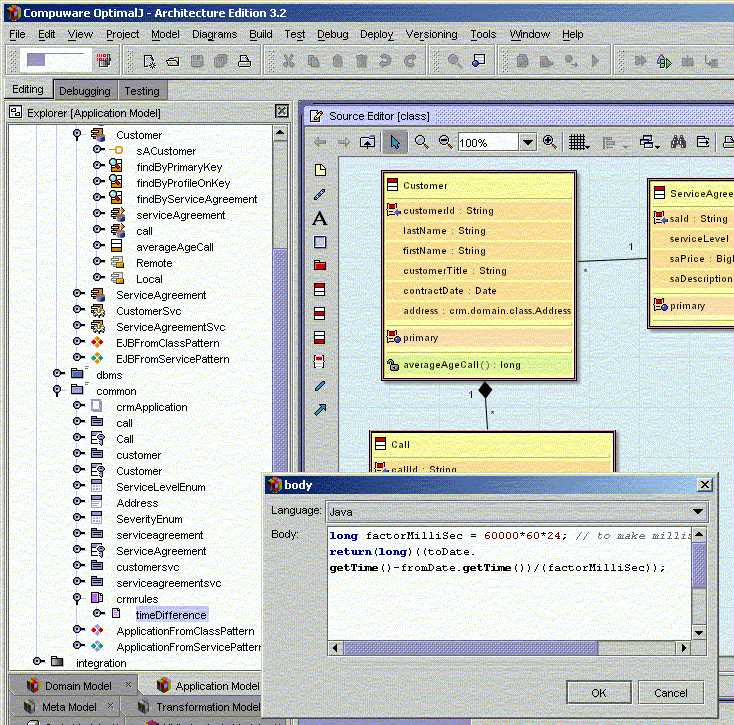Image resolution: width=734 pixels, height=725 pixels.
Task: Switch to the Testing tab
Action: (142, 90)
